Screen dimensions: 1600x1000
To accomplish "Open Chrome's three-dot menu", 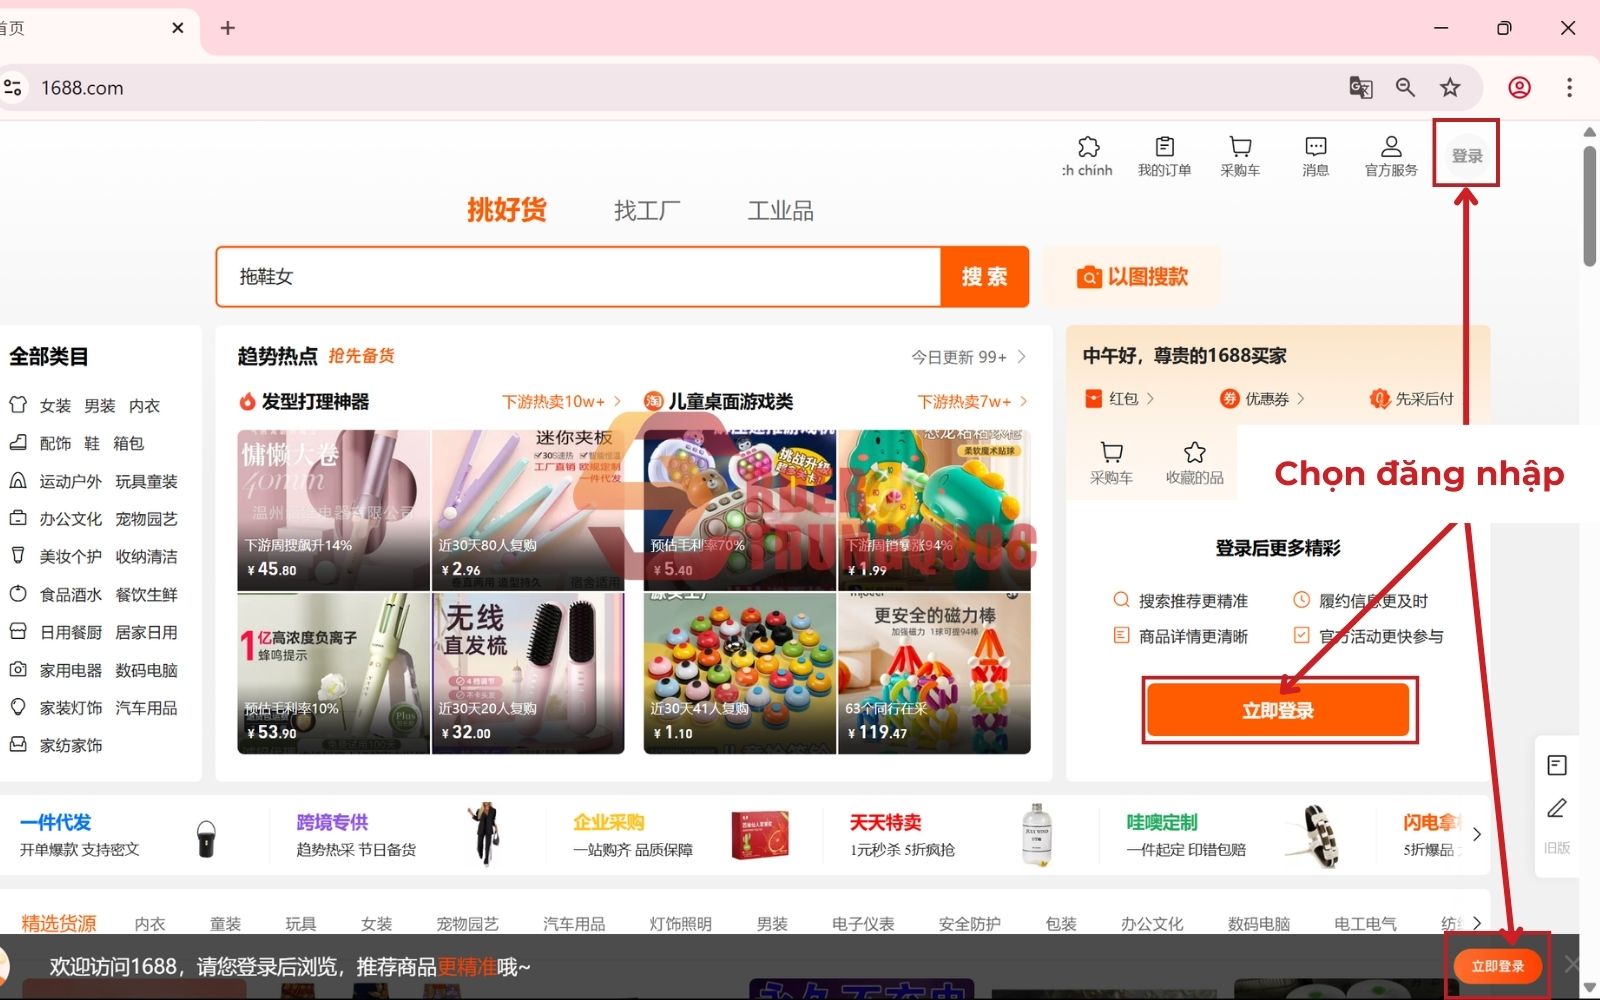I will [x=1569, y=88].
